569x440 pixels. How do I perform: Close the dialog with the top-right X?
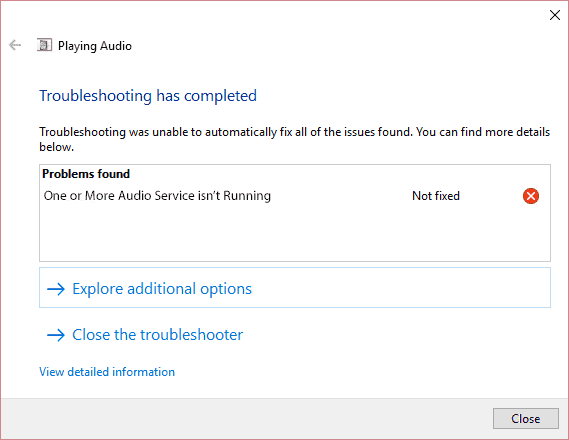[554, 15]
